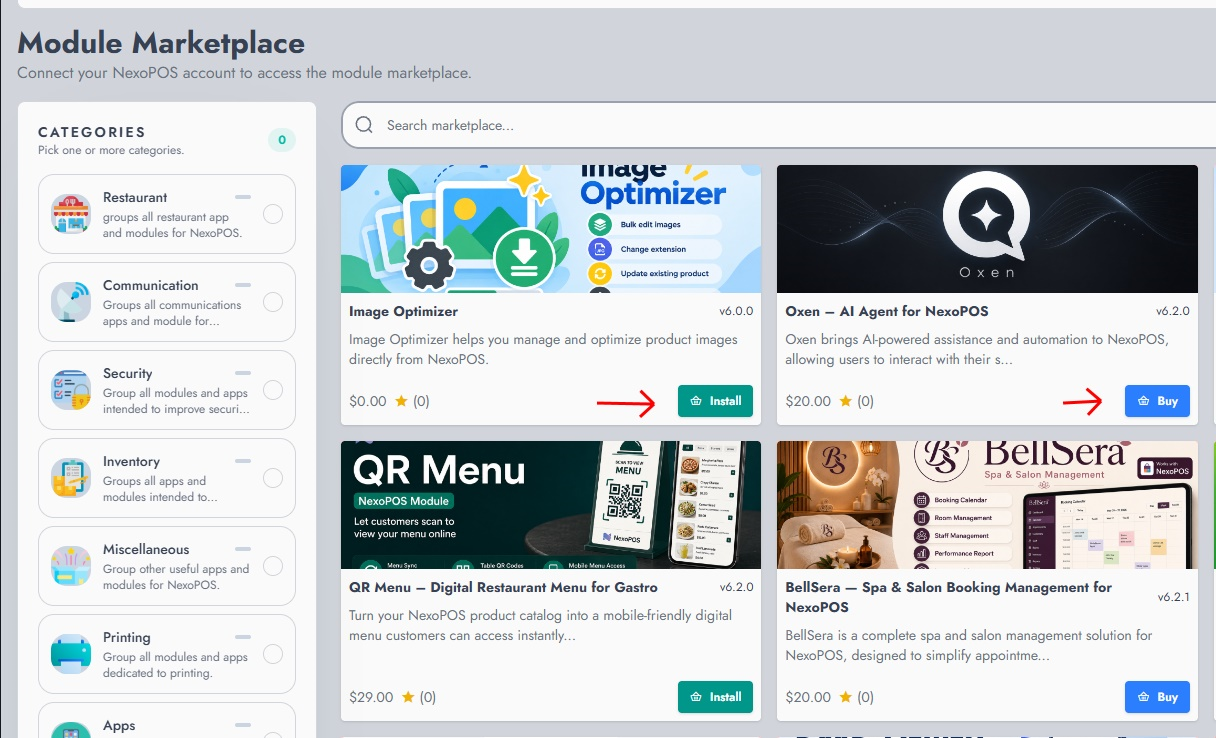The height and width of the screenshot is (738, 1216).
Task: Buy the BellSera spa module
Action: [x=1157, y=697]
